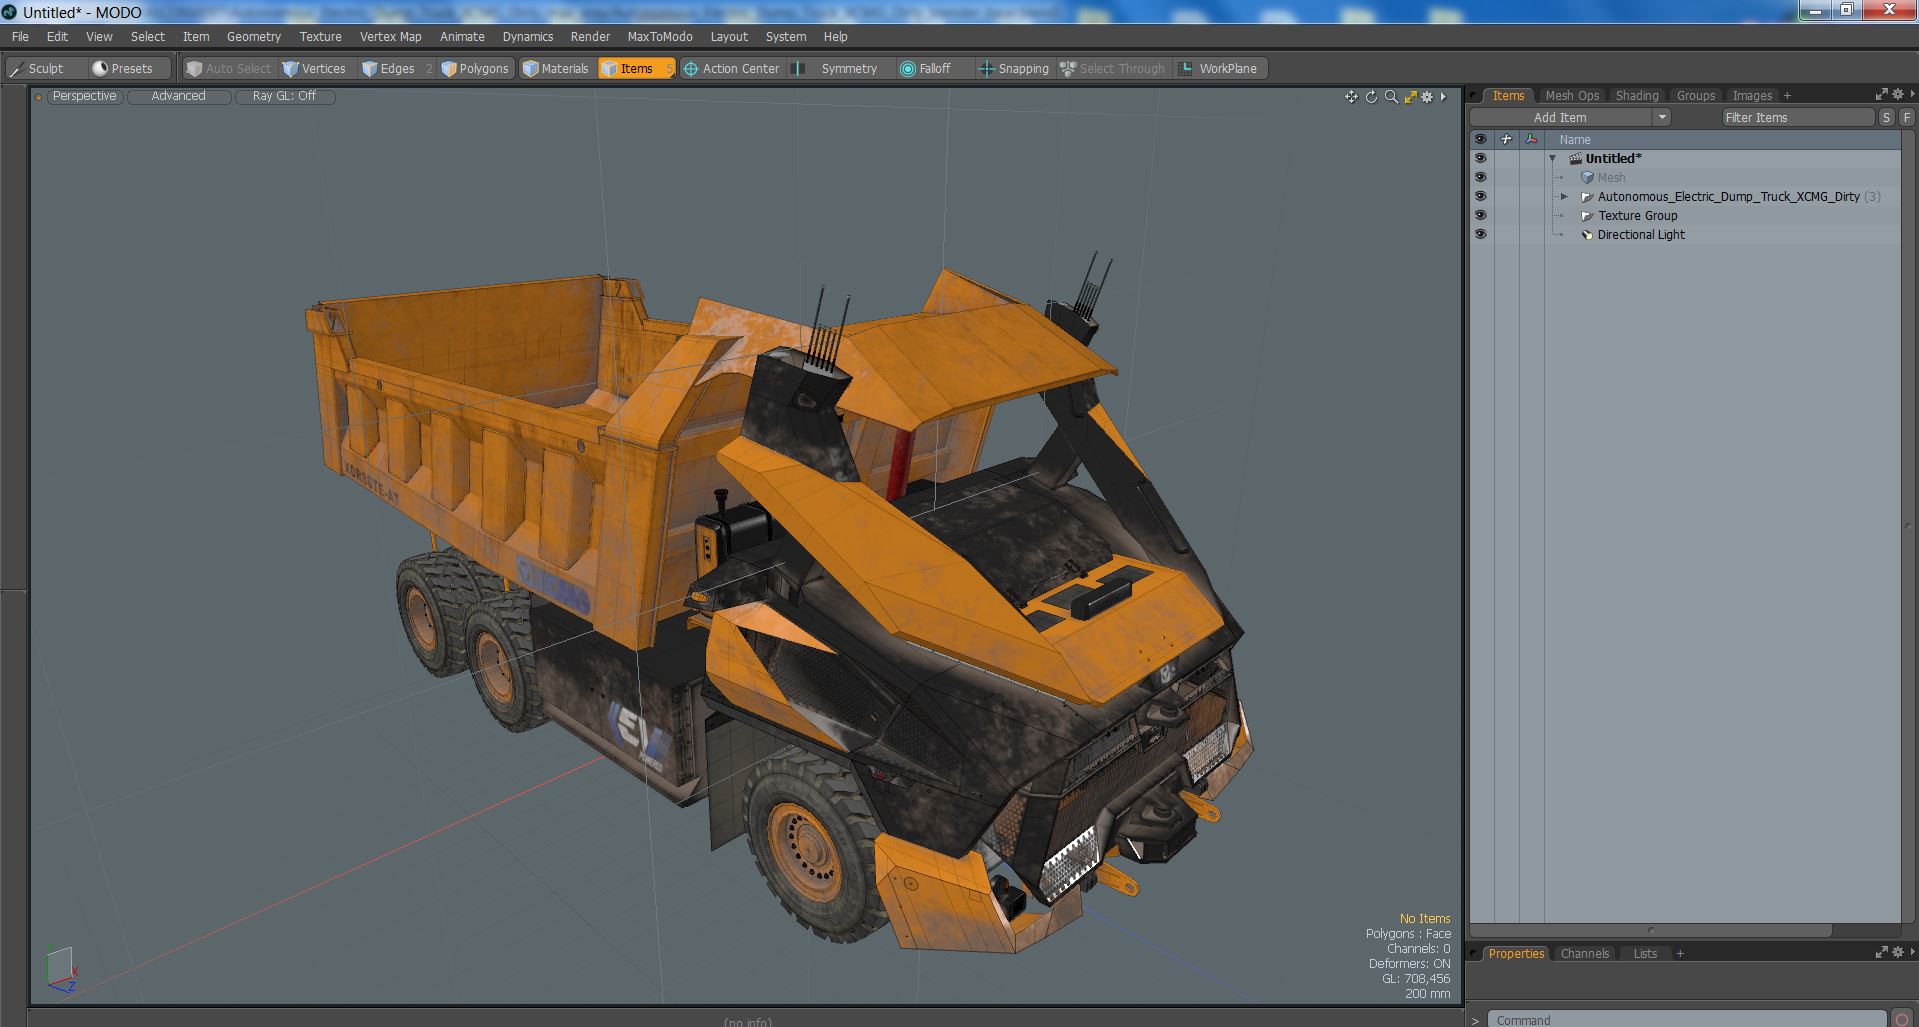Viewport: 1919px width, 1027px height.
Task: Open the Vertex Map menu
Action: pyautogui.click(x=391, y=36)
